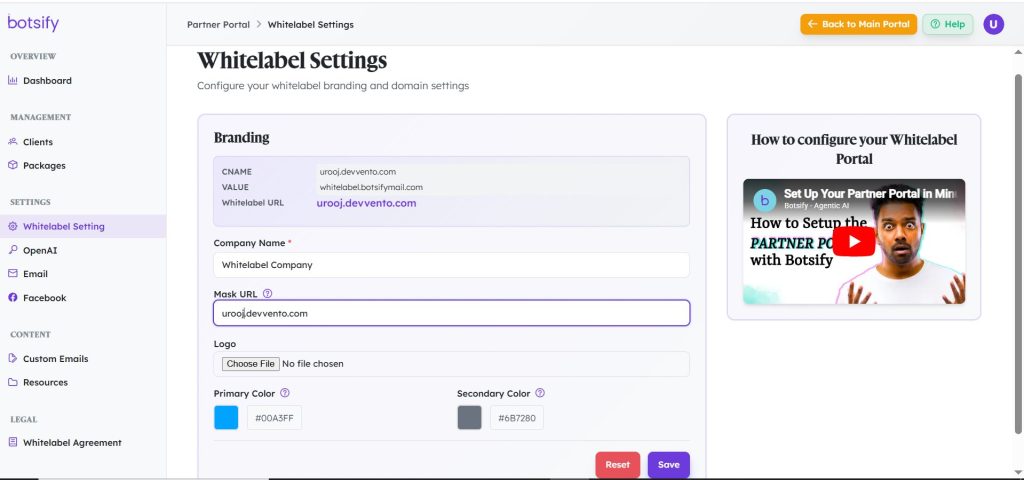Click the Botsify channel icon in video
1024x480 pixels.
[x=765, y=199]
